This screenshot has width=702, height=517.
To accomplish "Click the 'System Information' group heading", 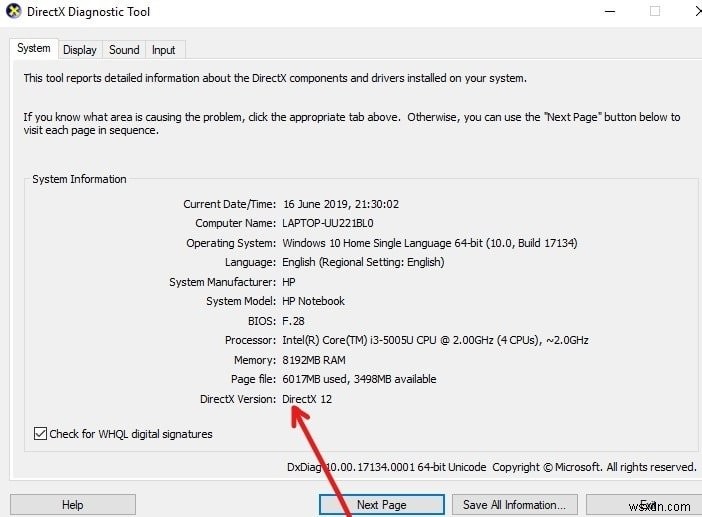I will click(x=79, y=179).
